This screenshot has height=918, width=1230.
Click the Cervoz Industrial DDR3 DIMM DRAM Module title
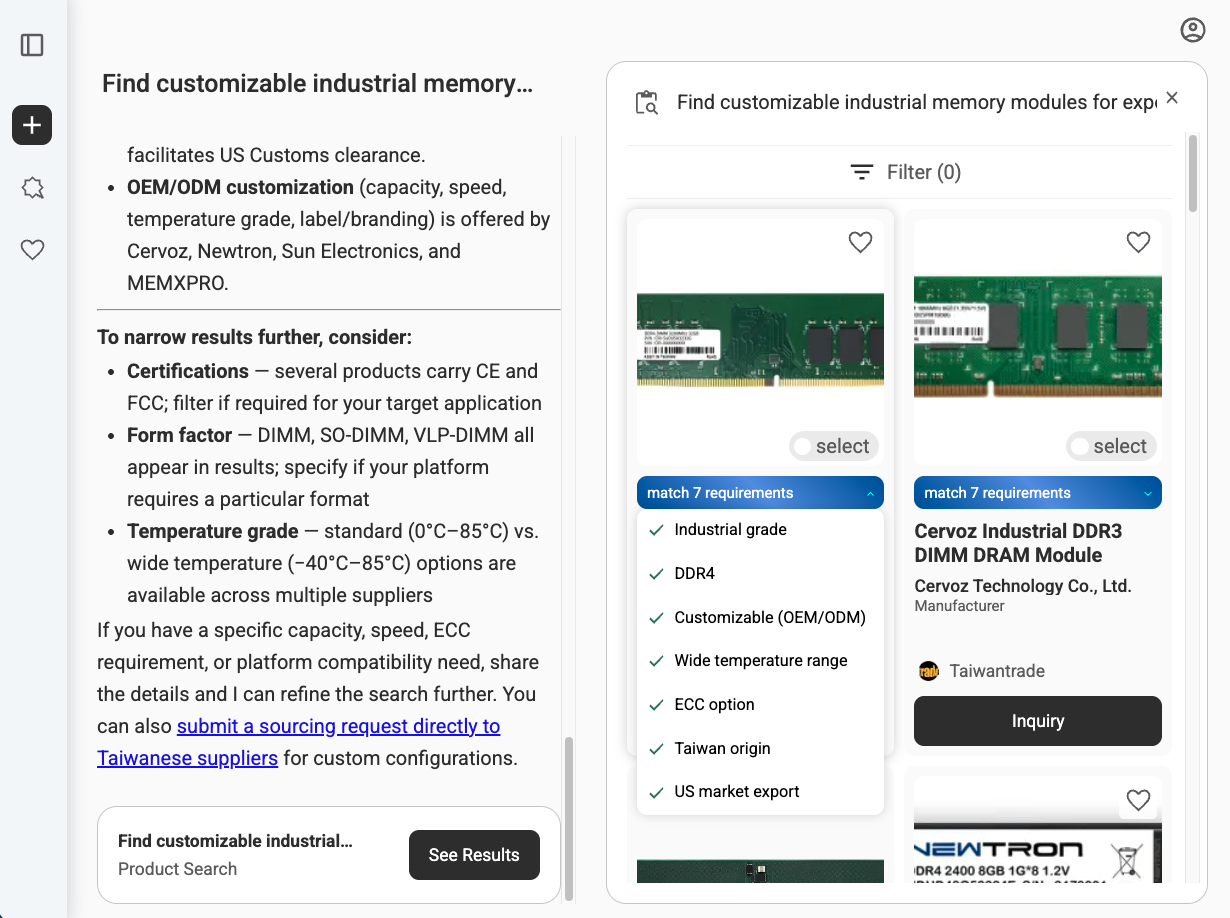coord(1018,543)
